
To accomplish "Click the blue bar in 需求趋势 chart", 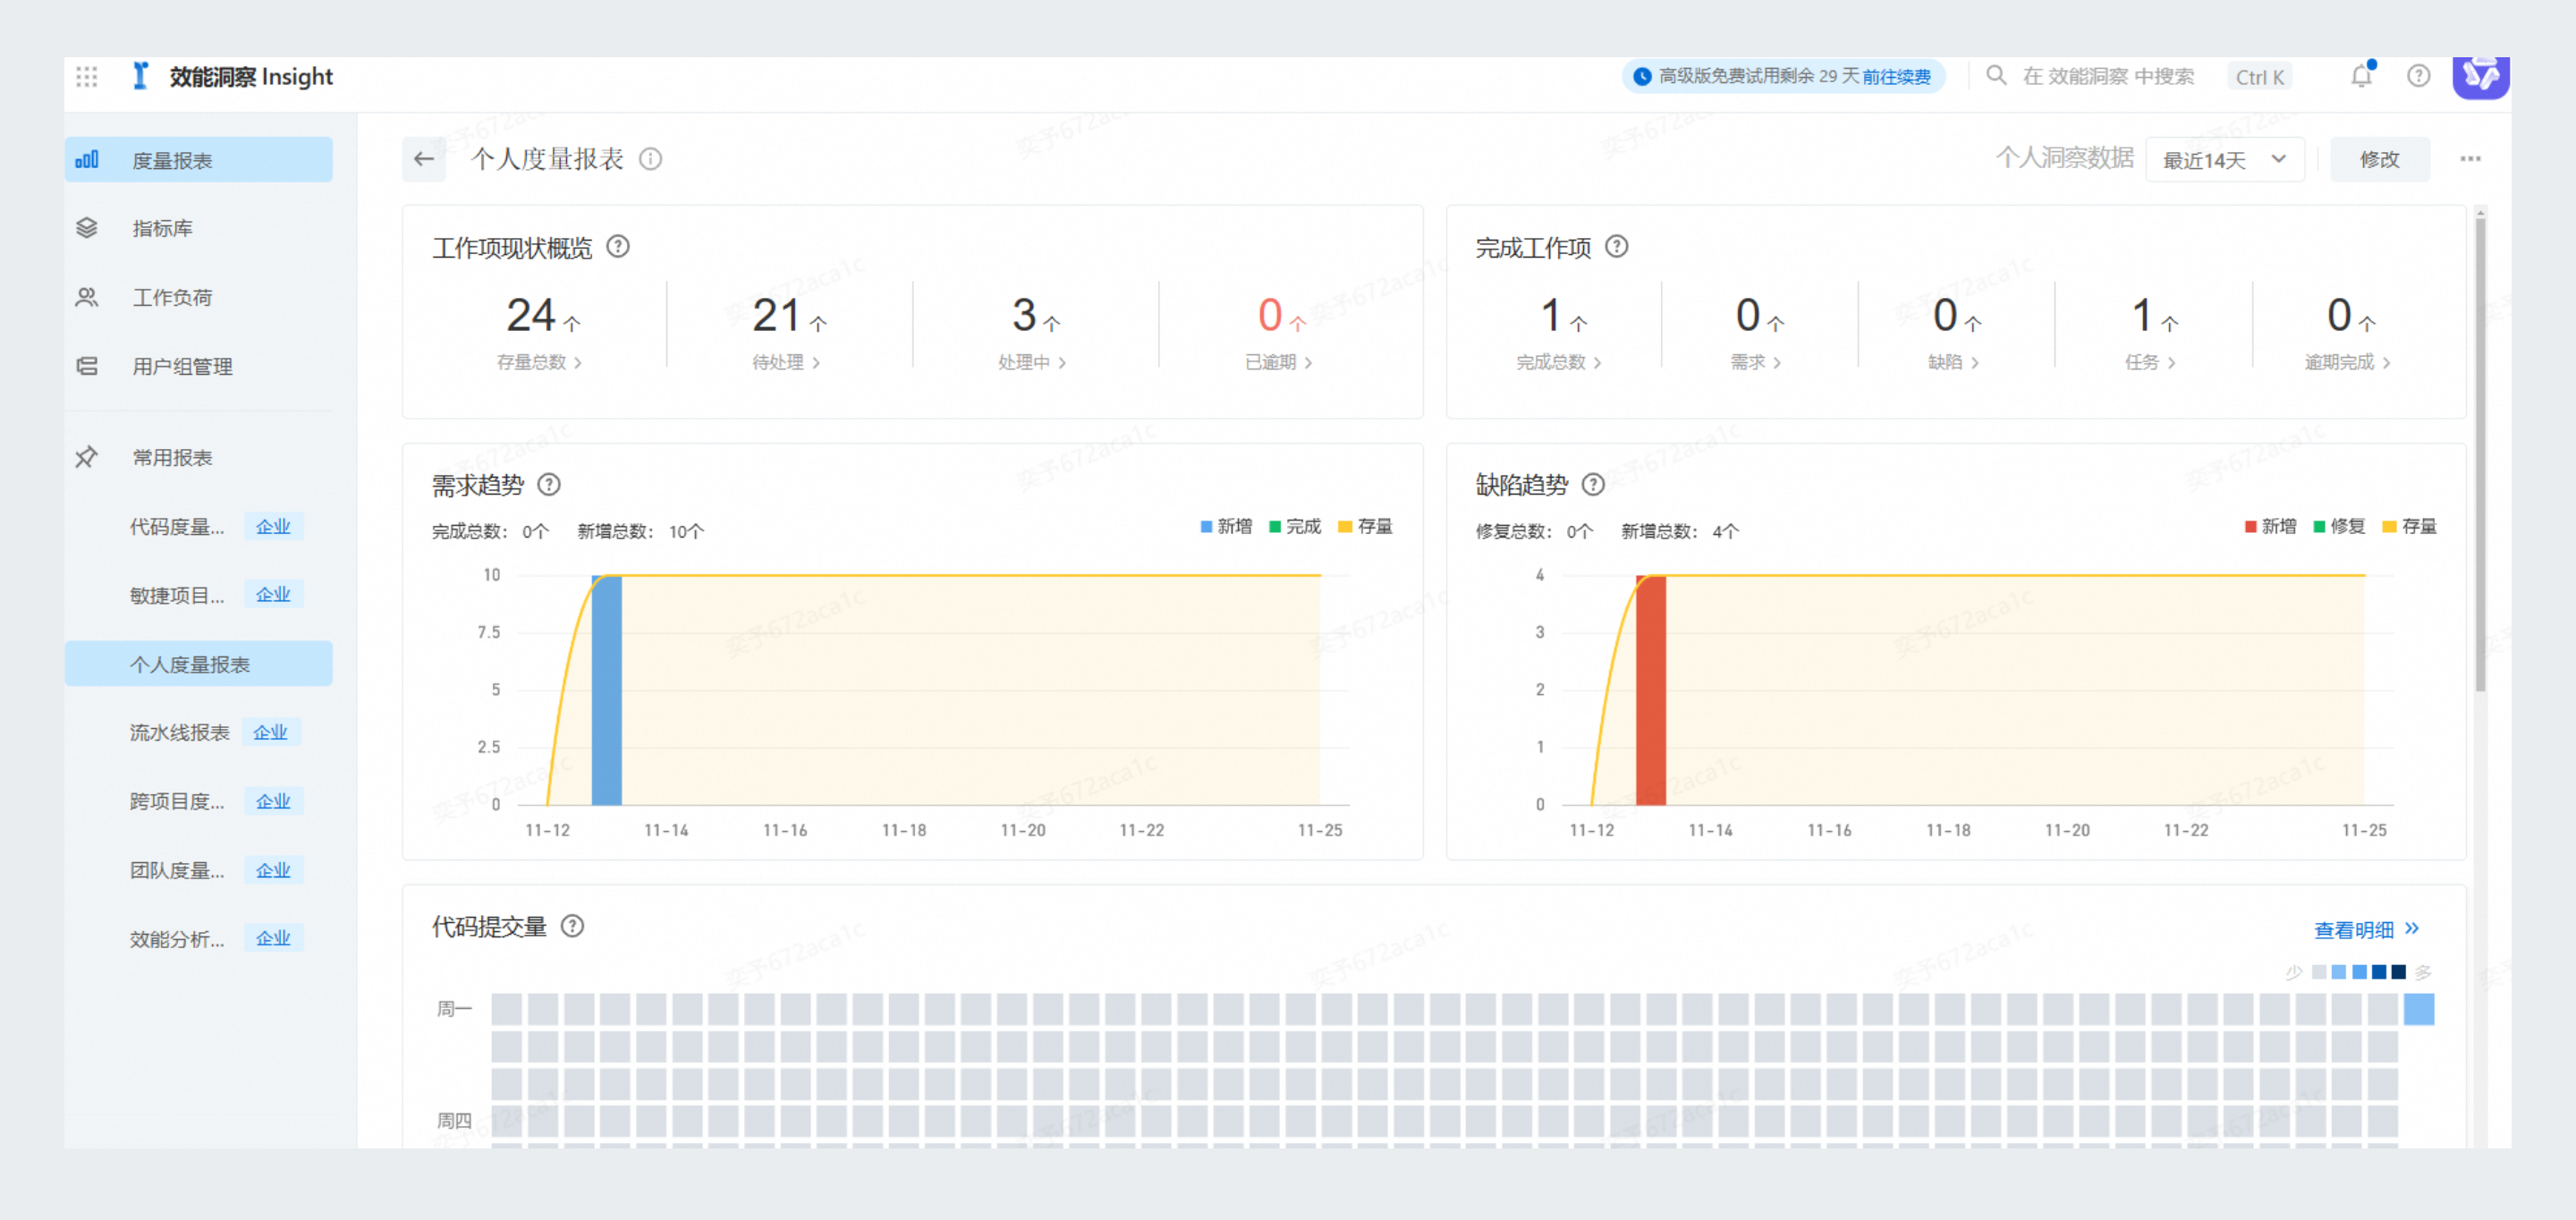I will tap(606, 690).
